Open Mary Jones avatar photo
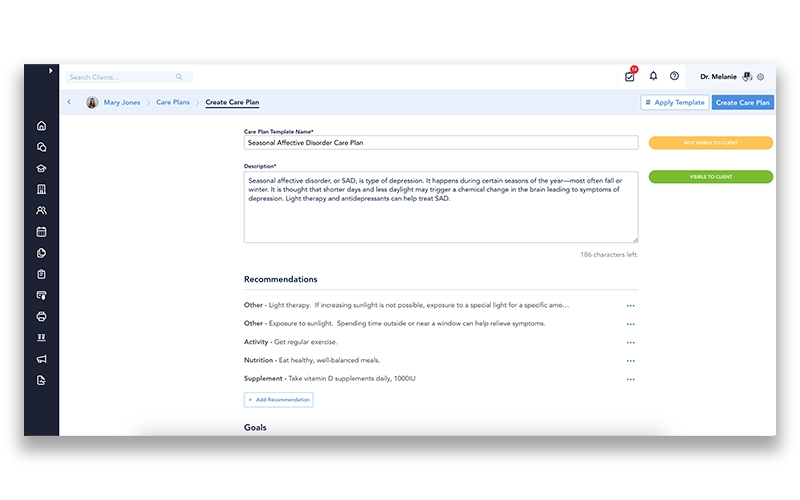The image size is (800, 500). pyautogui.click(x=92, y=103)
